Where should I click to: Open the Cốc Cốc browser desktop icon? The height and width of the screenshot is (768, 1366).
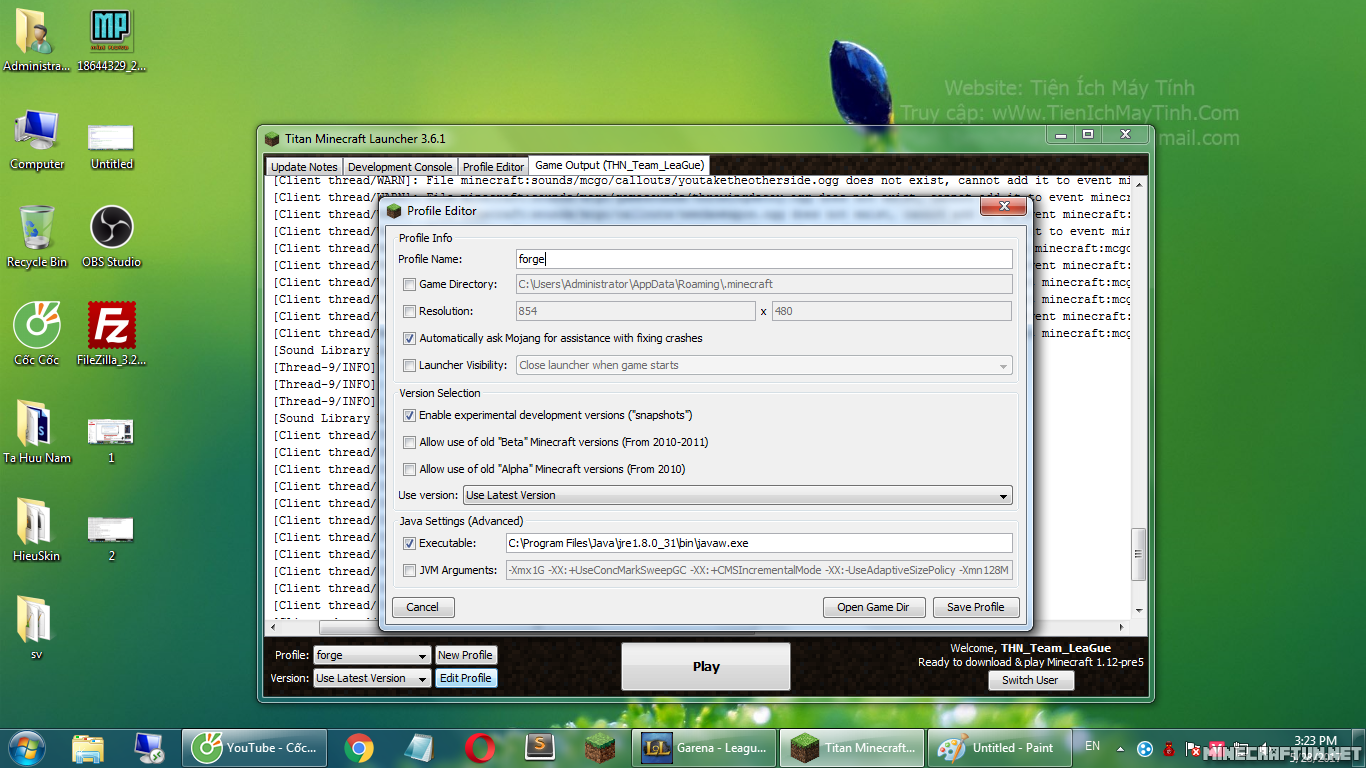[36, 327]
